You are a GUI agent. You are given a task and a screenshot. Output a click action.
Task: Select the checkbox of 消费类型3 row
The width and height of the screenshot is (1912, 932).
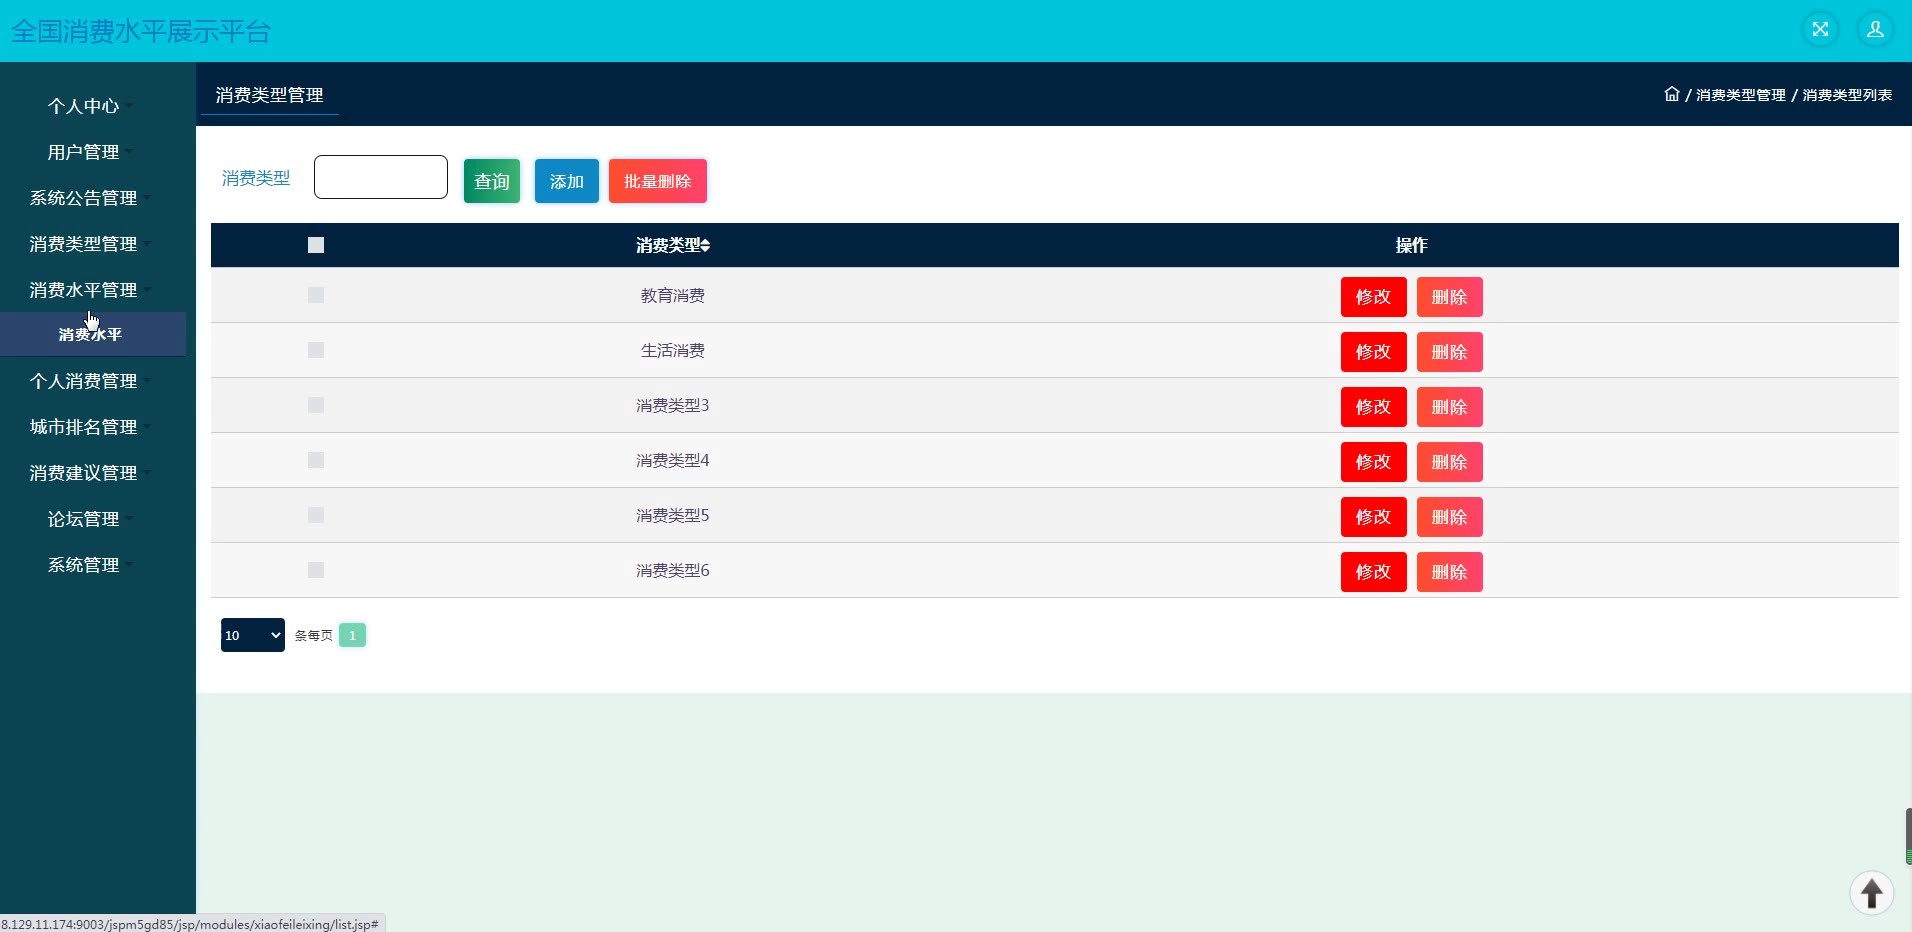316,405
